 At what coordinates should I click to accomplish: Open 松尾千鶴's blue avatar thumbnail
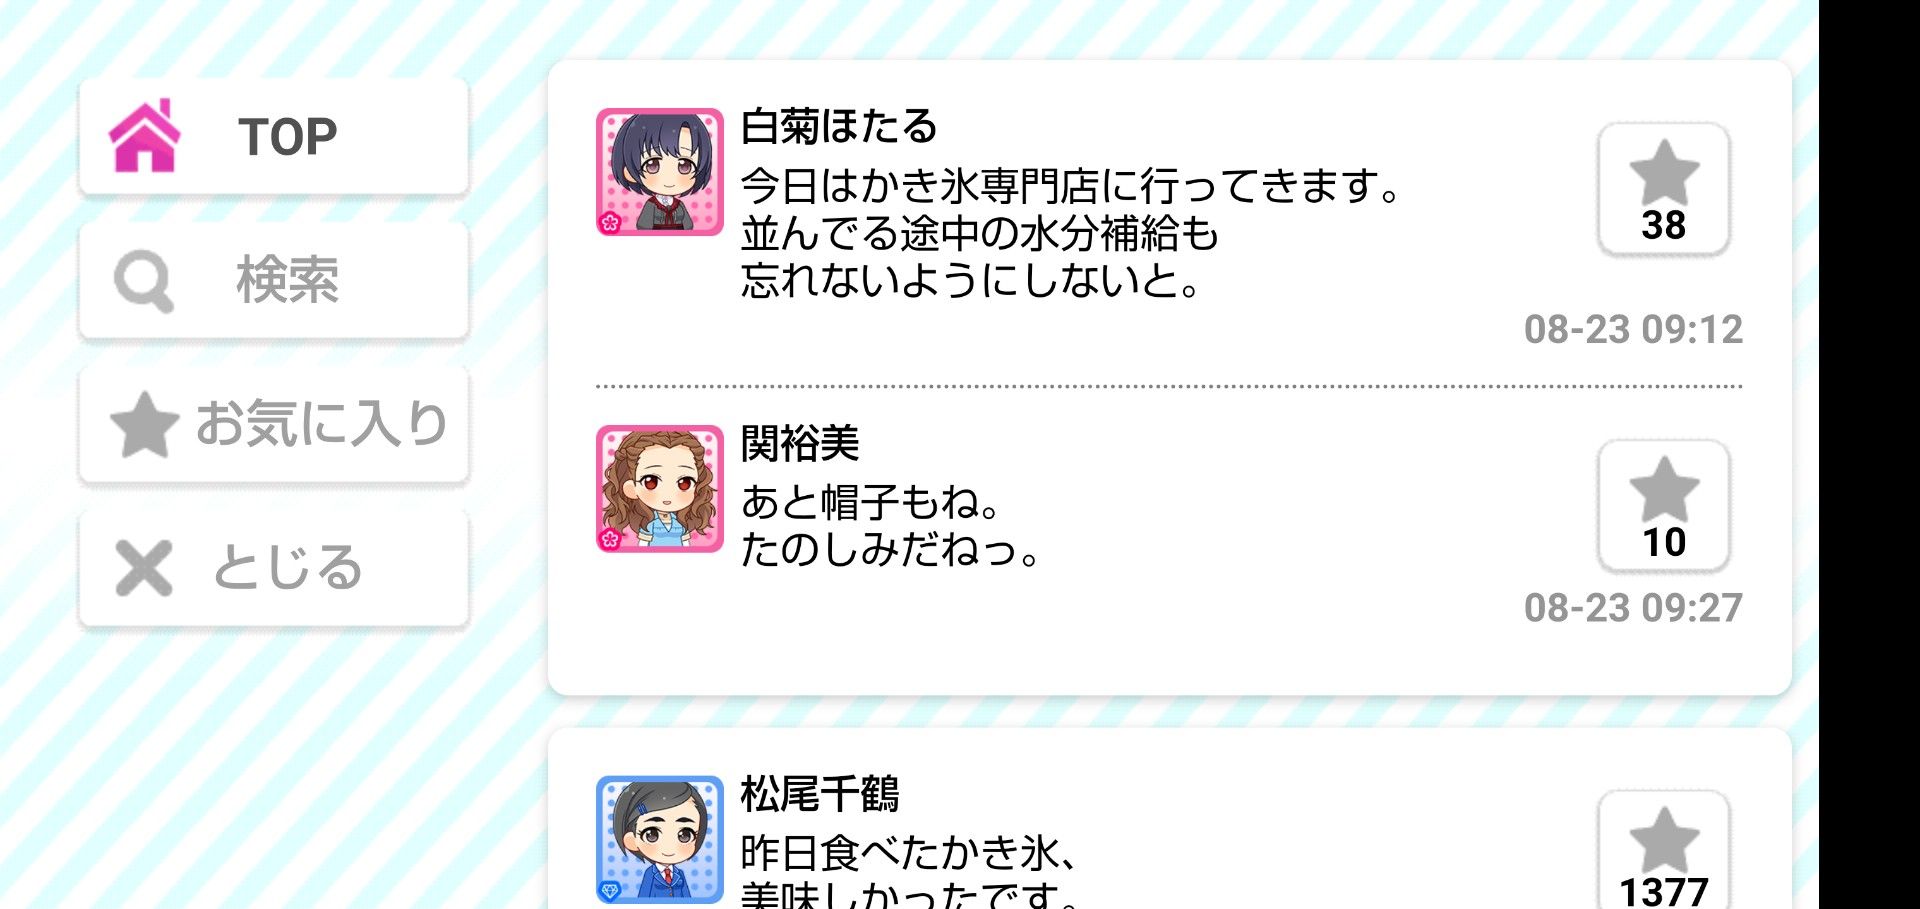pyautogui.click(x=660, y=840)
